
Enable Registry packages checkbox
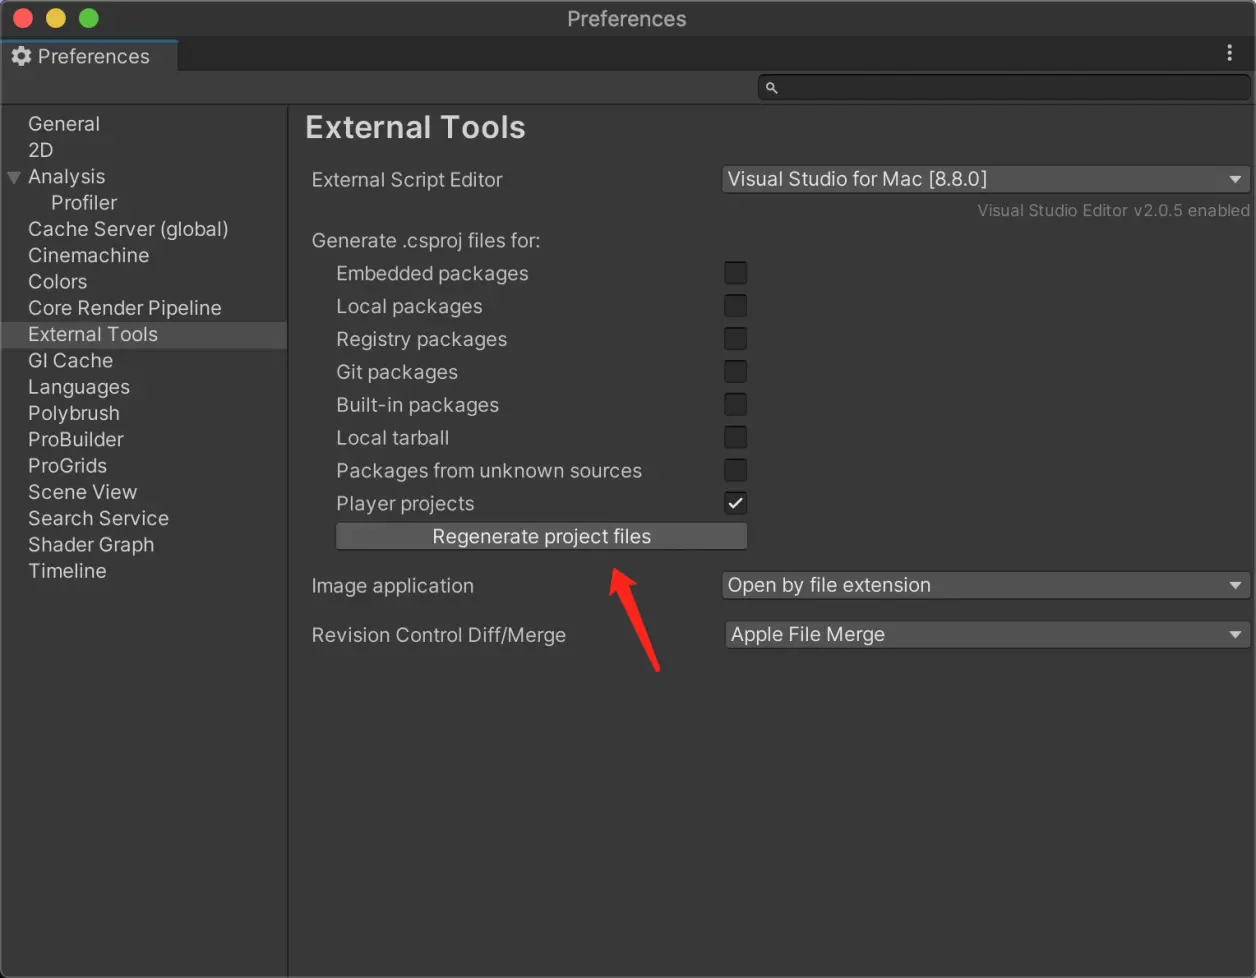(735, 339)
